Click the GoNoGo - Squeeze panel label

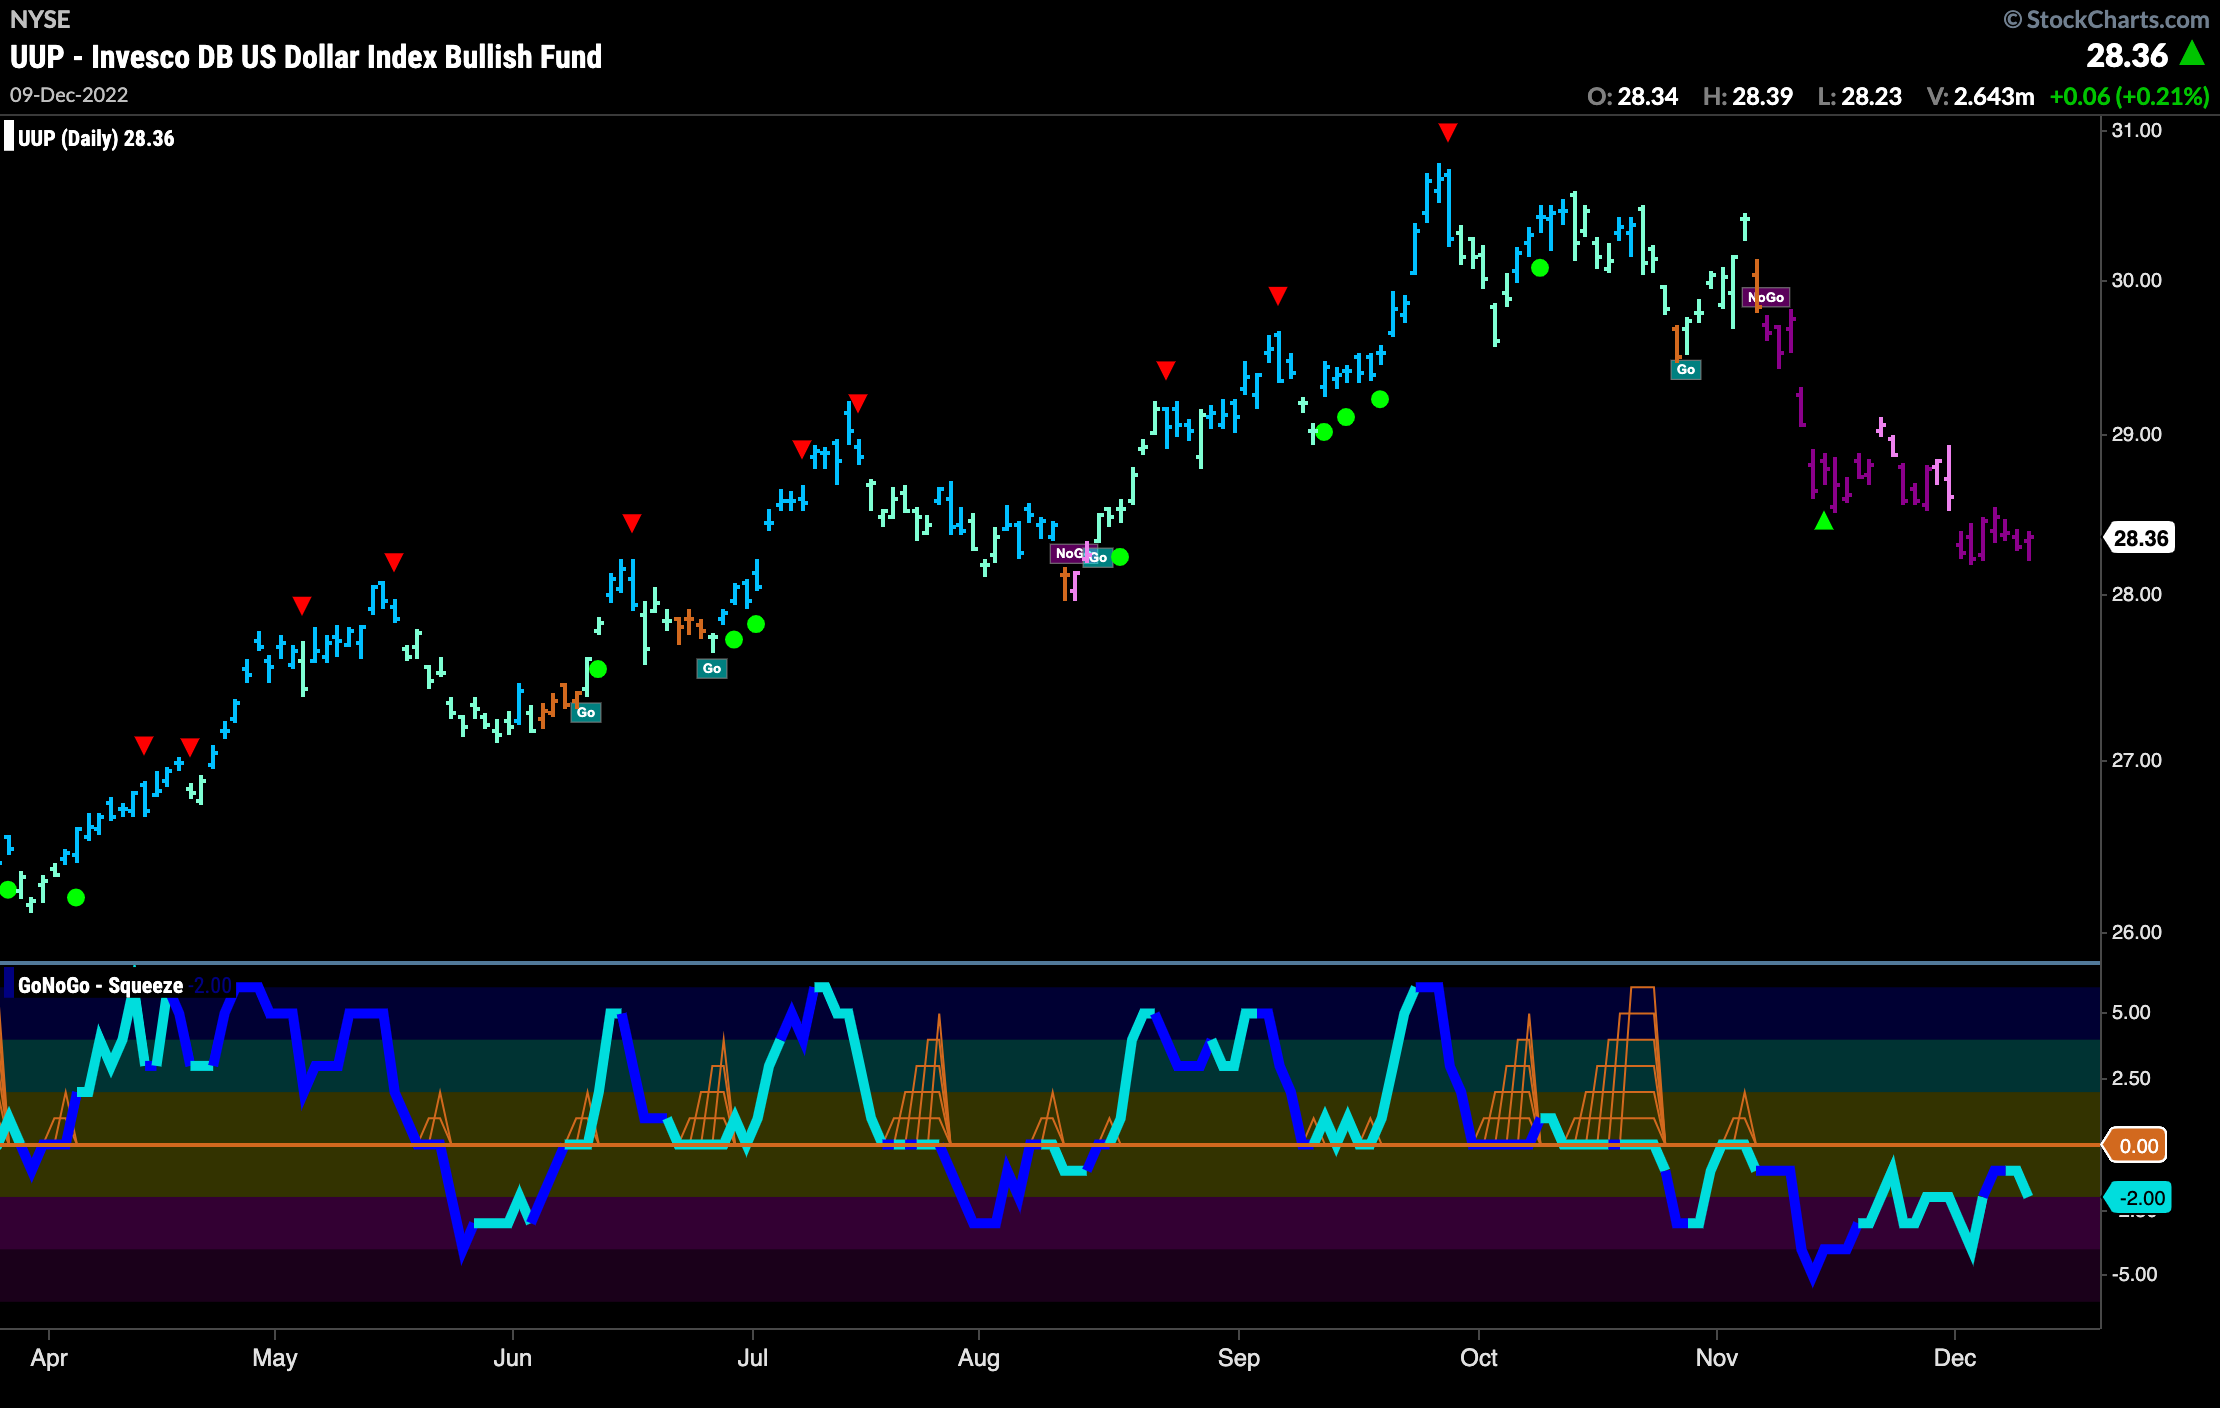coord(100,985)
